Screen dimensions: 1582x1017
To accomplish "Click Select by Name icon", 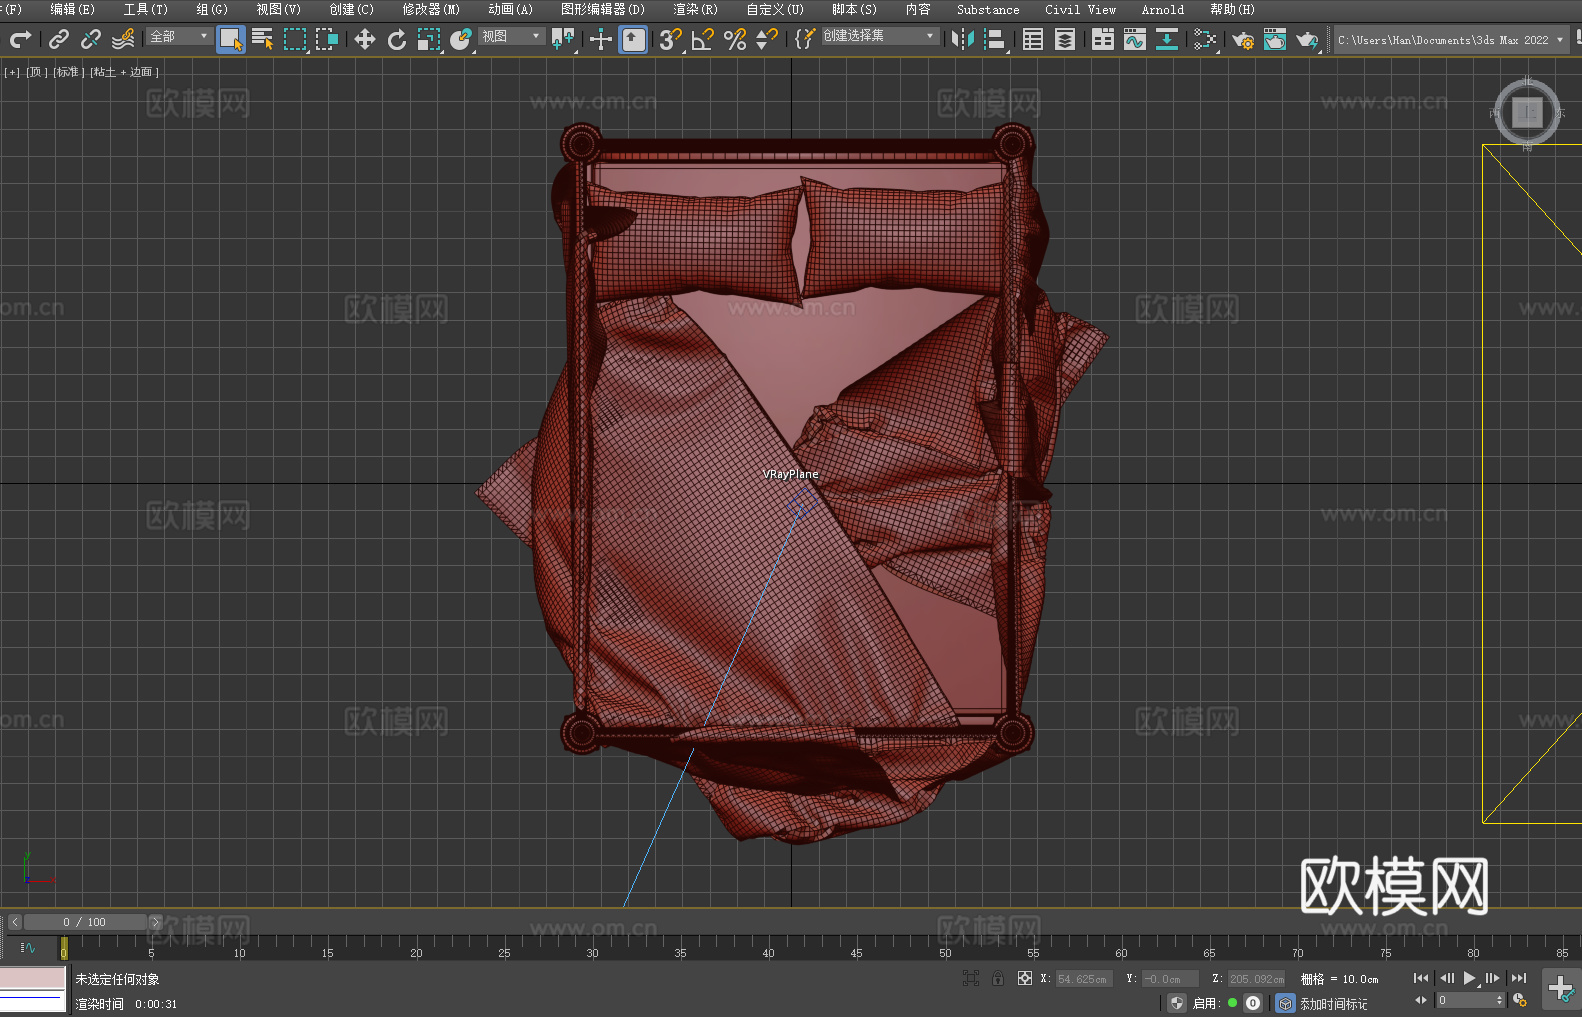I will [x=262, y=39].
